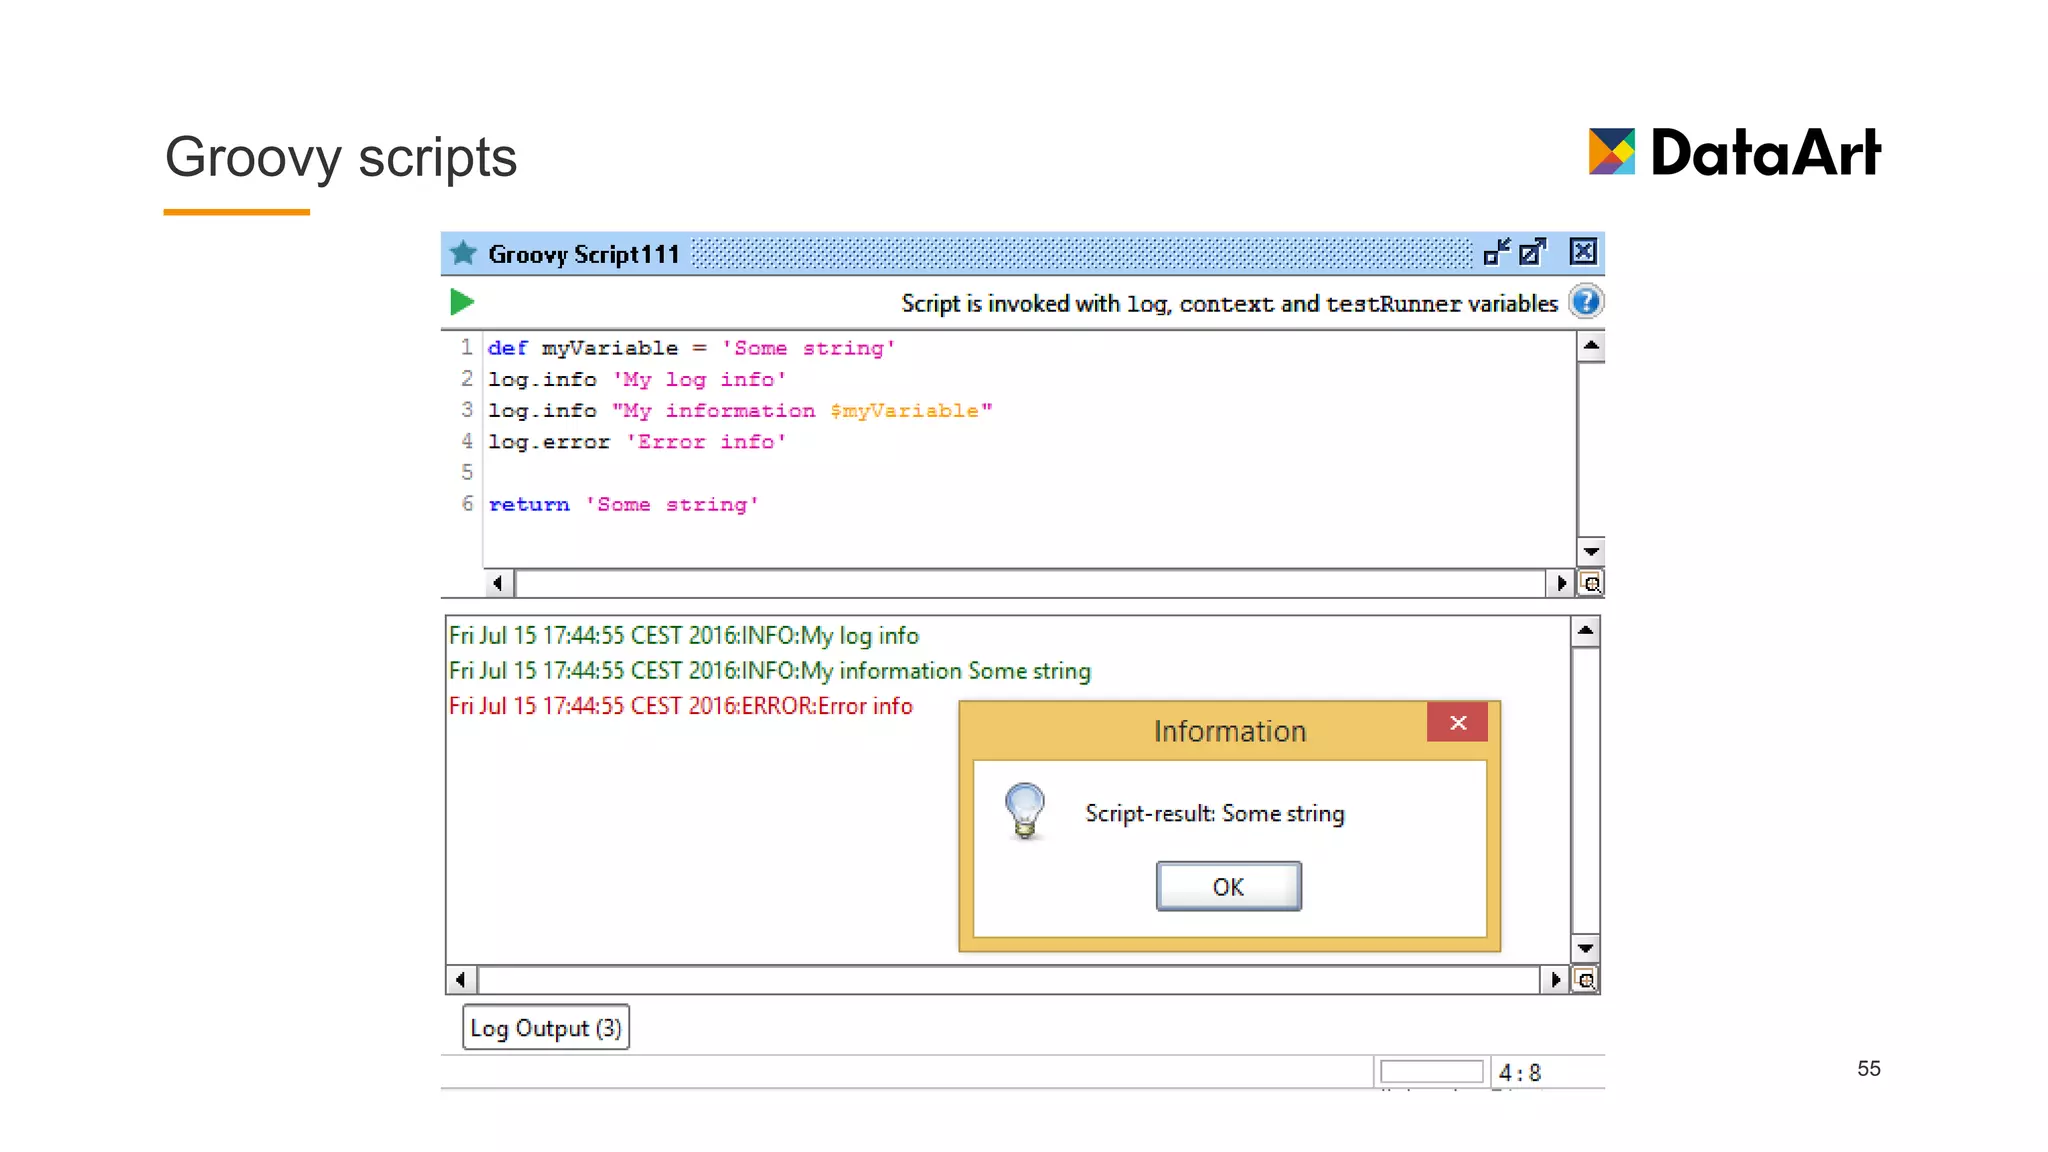Maximize the Groovy Script111 window with the outward-arrow icon
This screenshot has height=1152, width=2048.
pyautogui.click(x=1532, y=252)
